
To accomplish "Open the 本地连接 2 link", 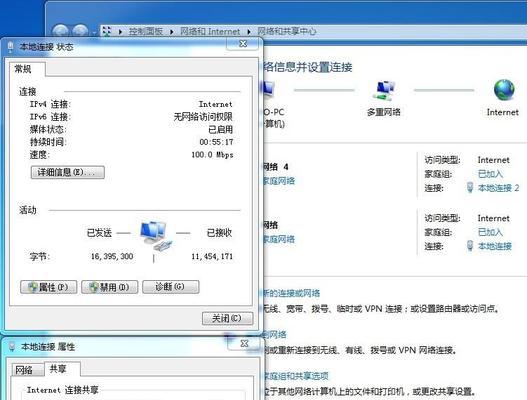I will (x=498, y=188).
